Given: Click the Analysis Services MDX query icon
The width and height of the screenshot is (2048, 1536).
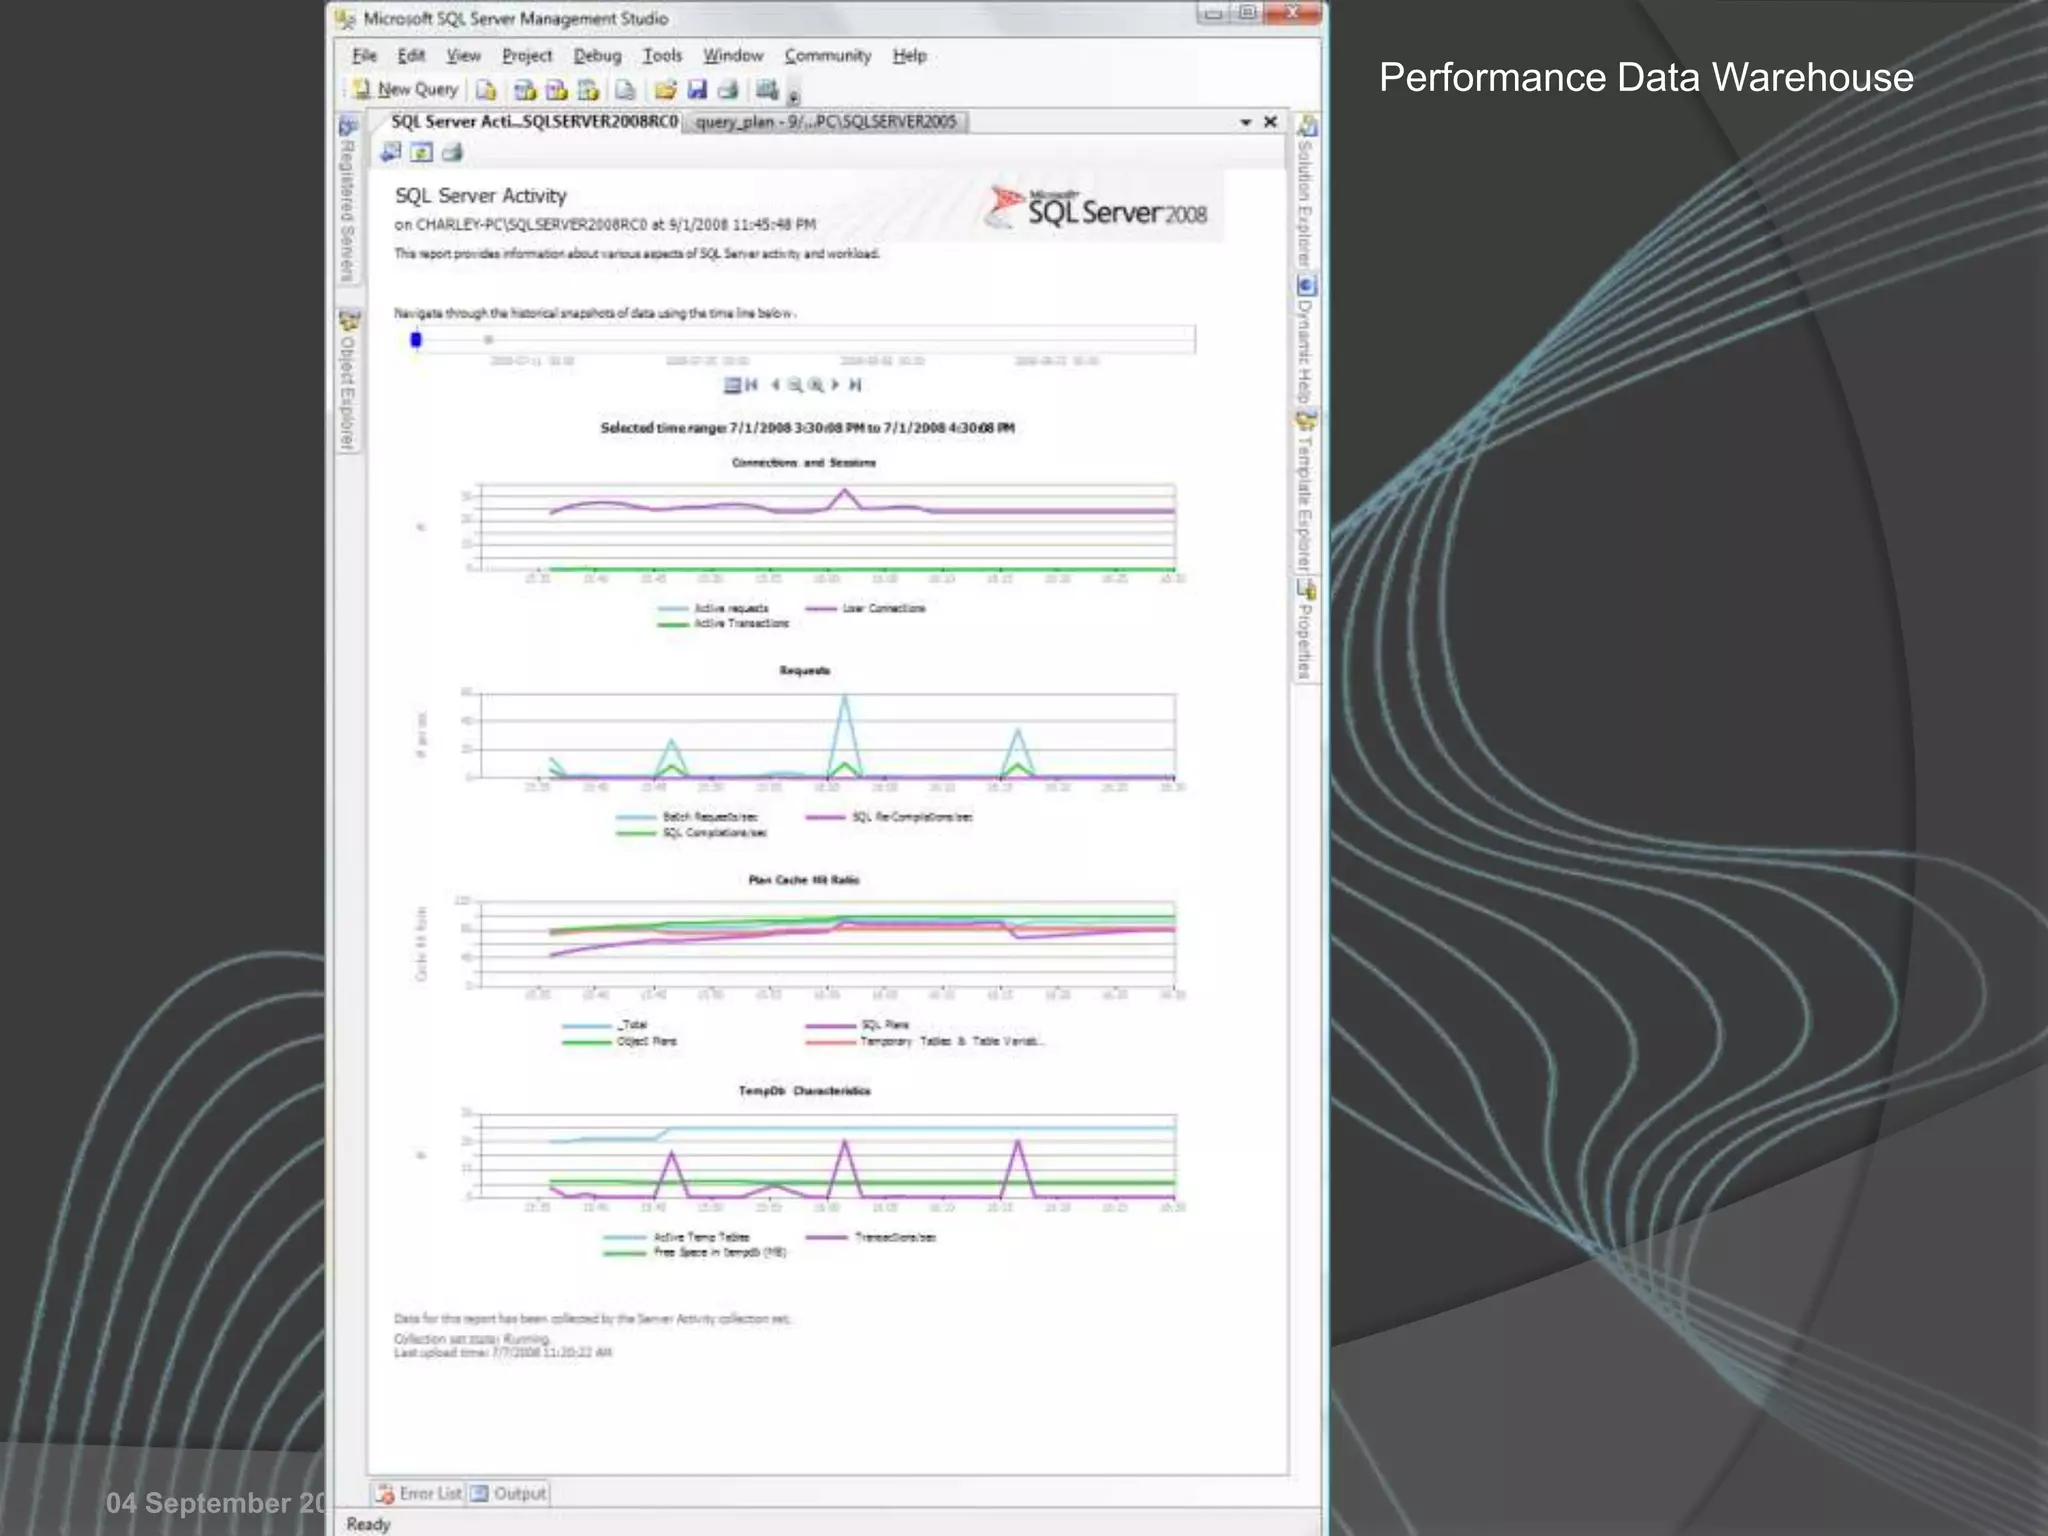Looking at the screenshot, I should (x=525, y=90).
